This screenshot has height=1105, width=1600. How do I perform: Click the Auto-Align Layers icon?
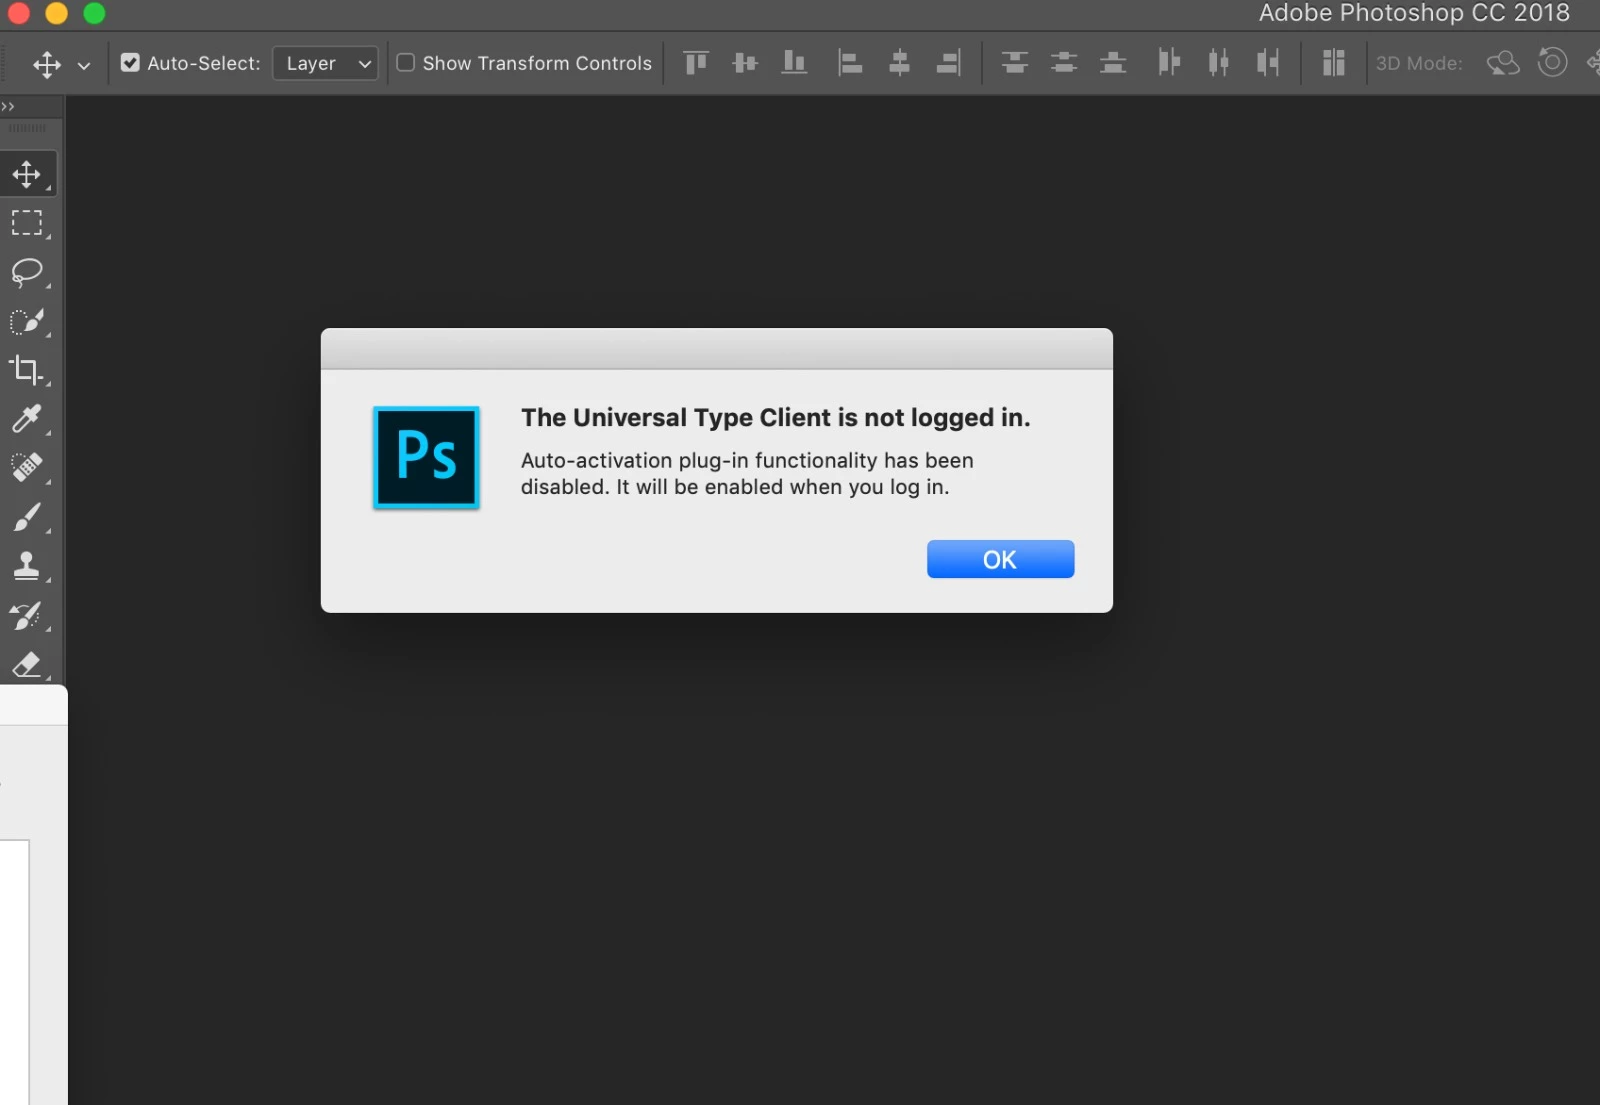(1333, 63)
